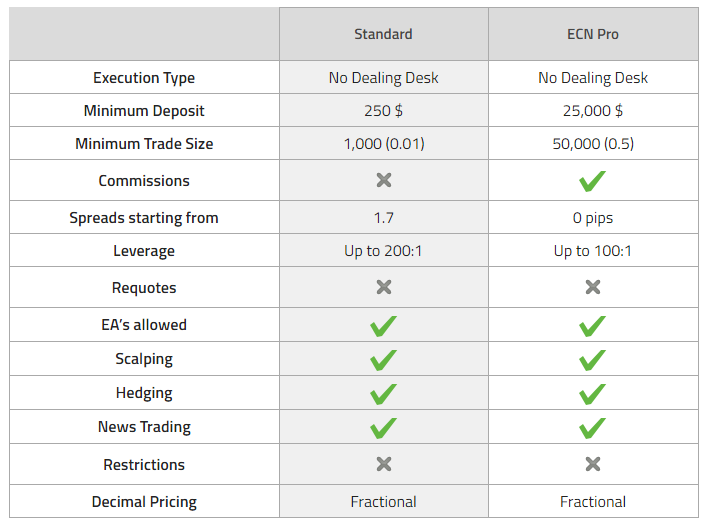The height and width of the screenshot is (529, 709).
Task: Click the Up to 200:1 leverage cell
Action: tap(383, 250)
